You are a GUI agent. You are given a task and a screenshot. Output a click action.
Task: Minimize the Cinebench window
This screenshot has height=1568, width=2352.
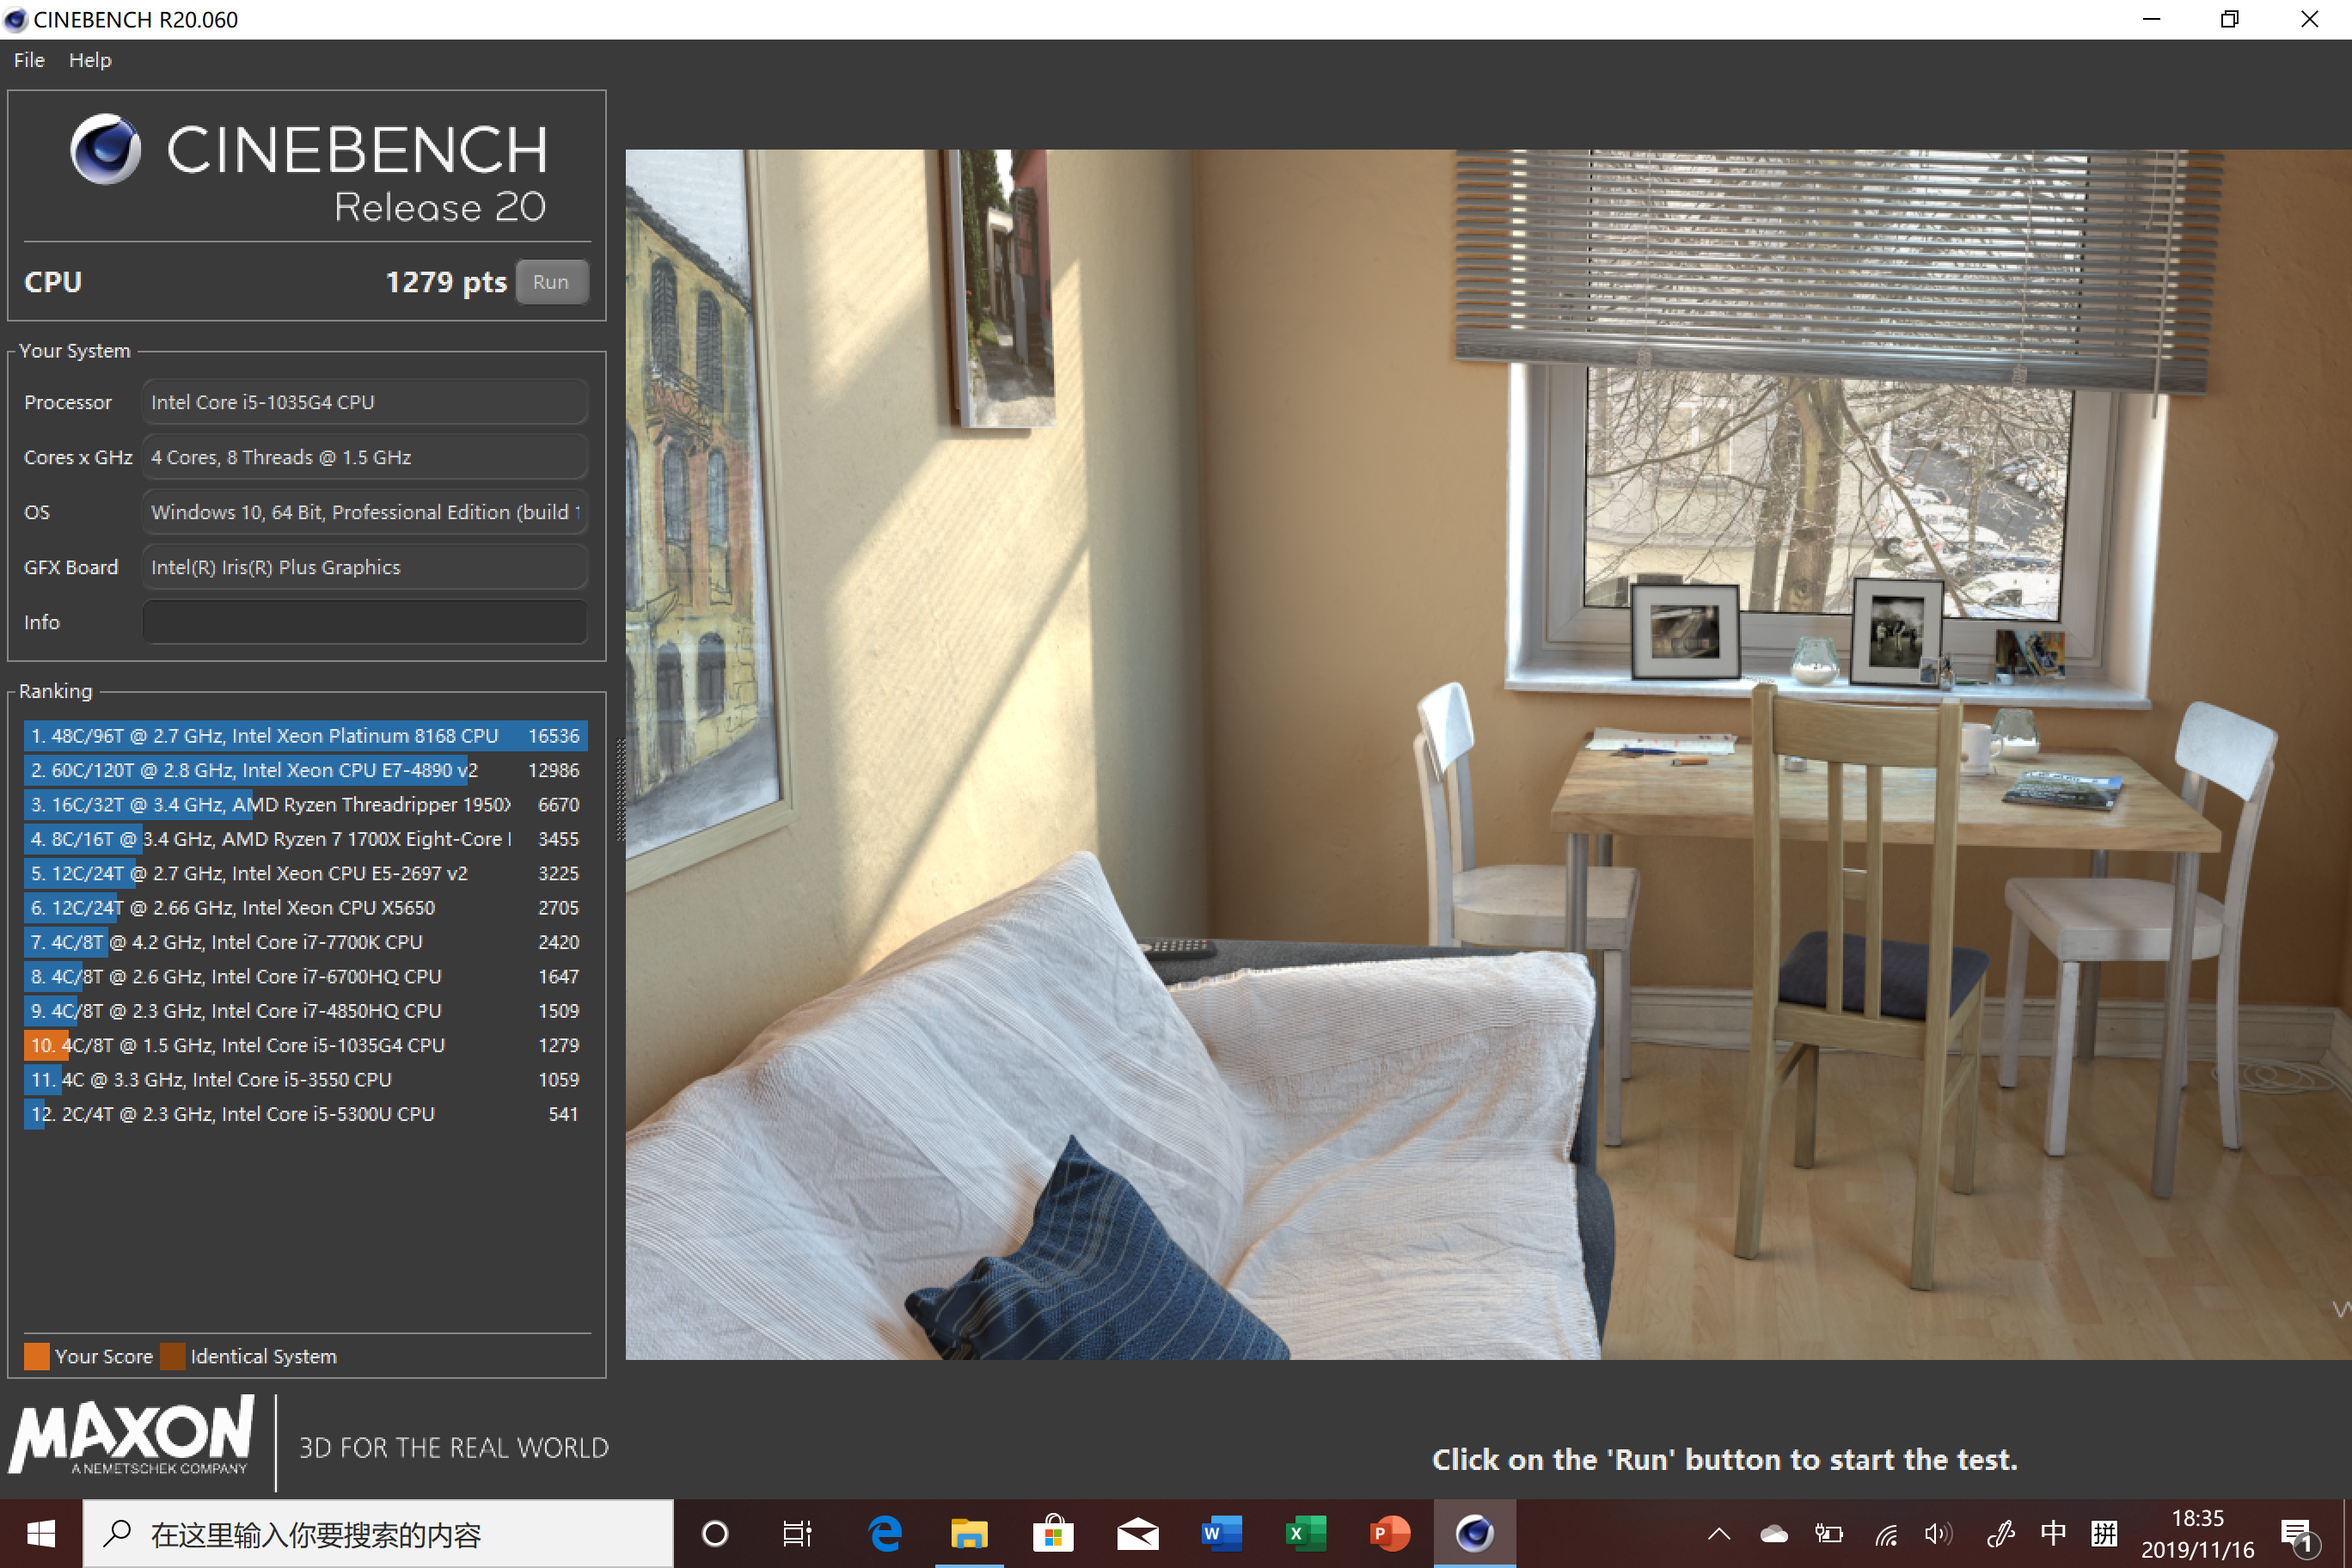click(x=2152, y=19)
